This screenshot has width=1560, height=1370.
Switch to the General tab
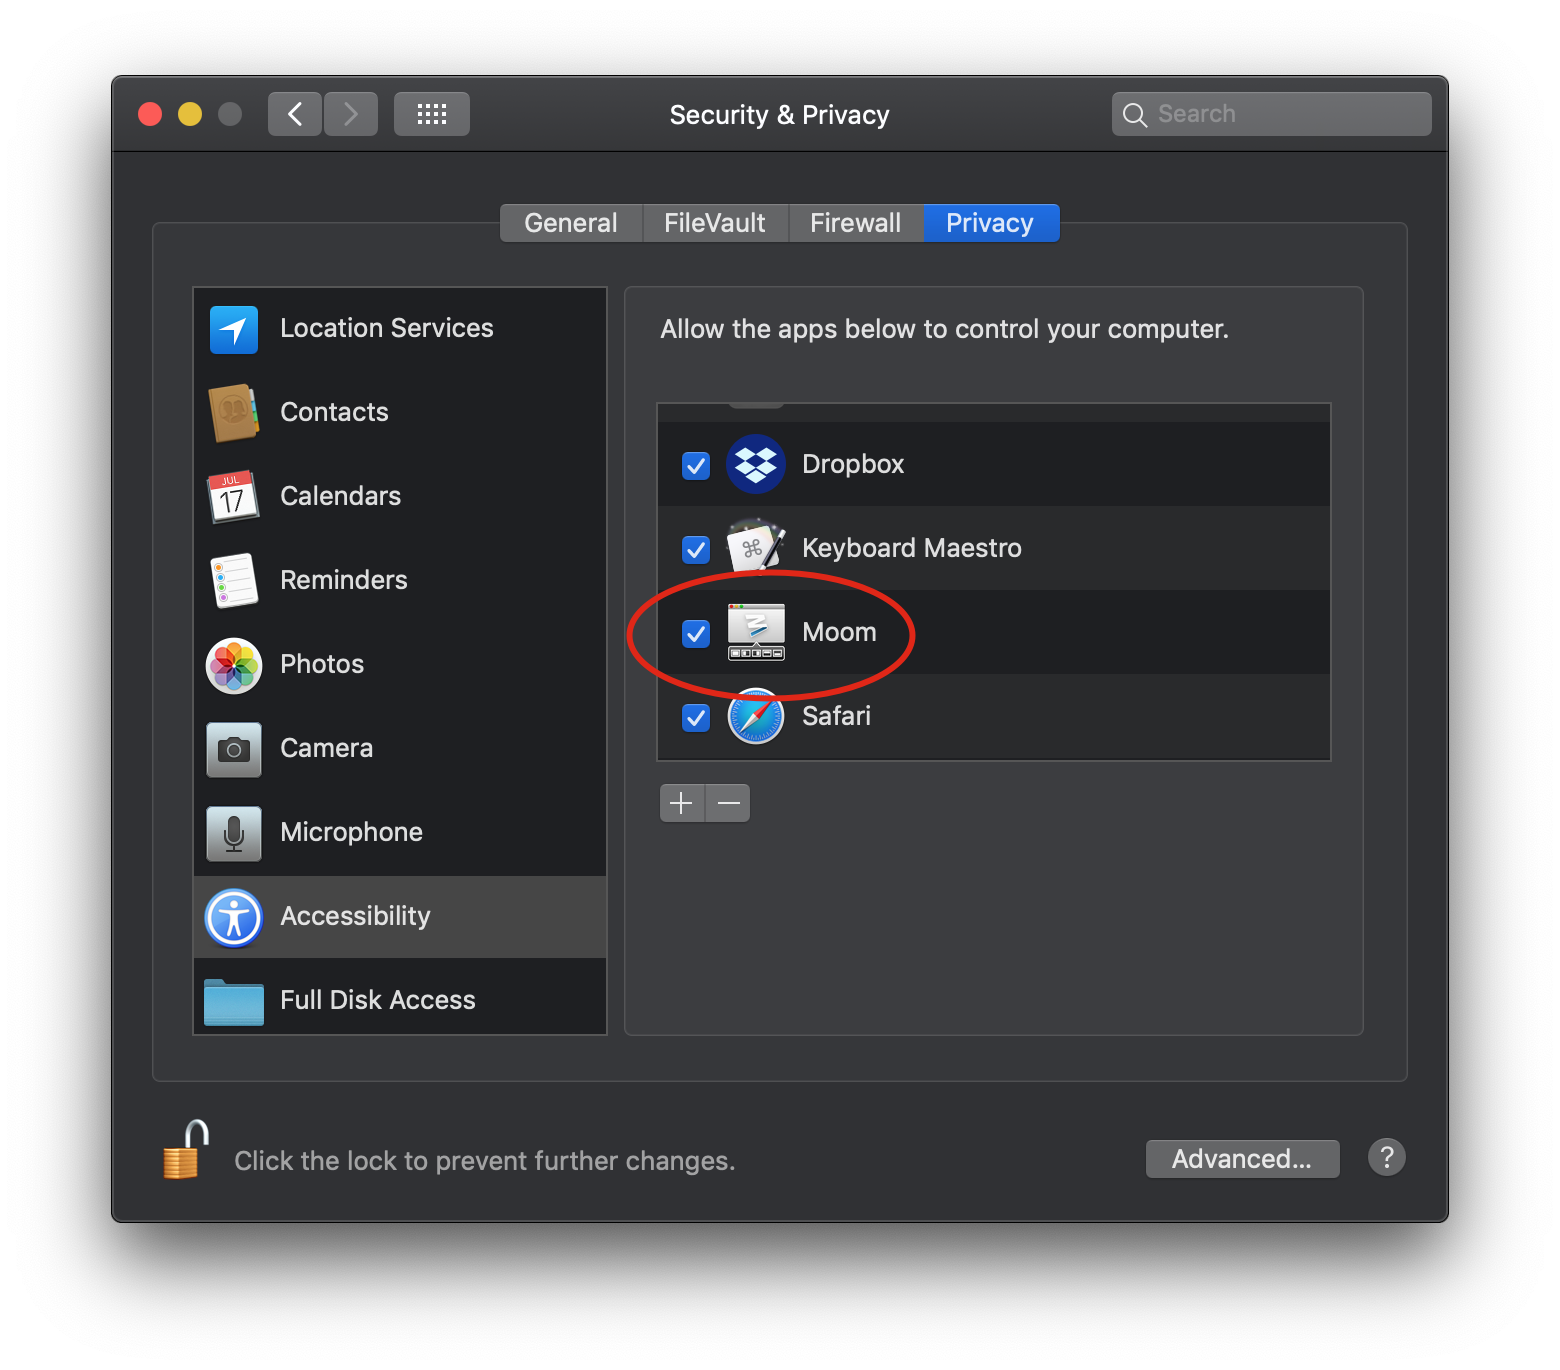click(571, 223)
